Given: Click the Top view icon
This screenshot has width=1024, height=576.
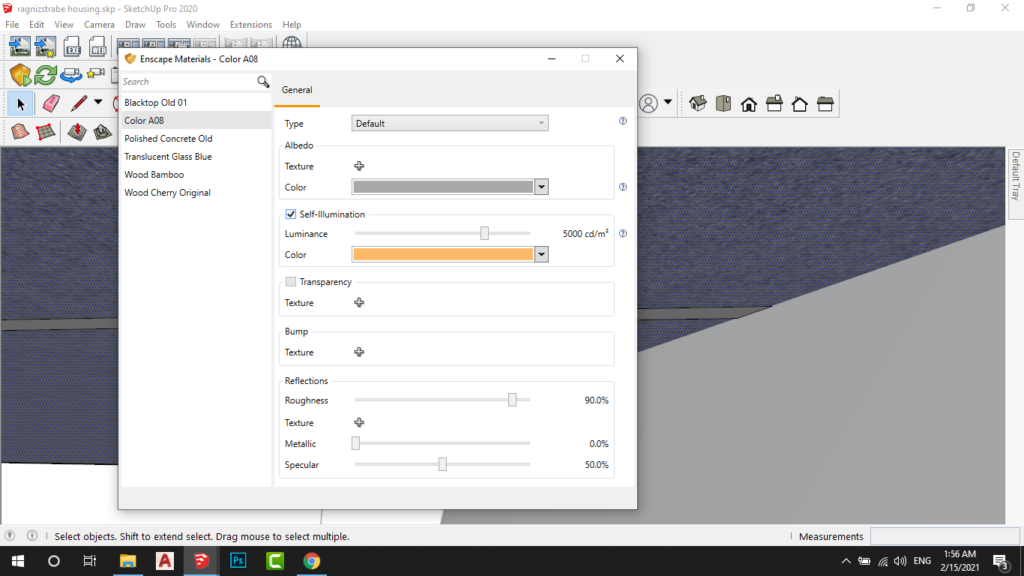Looking at the screenshot, I should (723, 103).
